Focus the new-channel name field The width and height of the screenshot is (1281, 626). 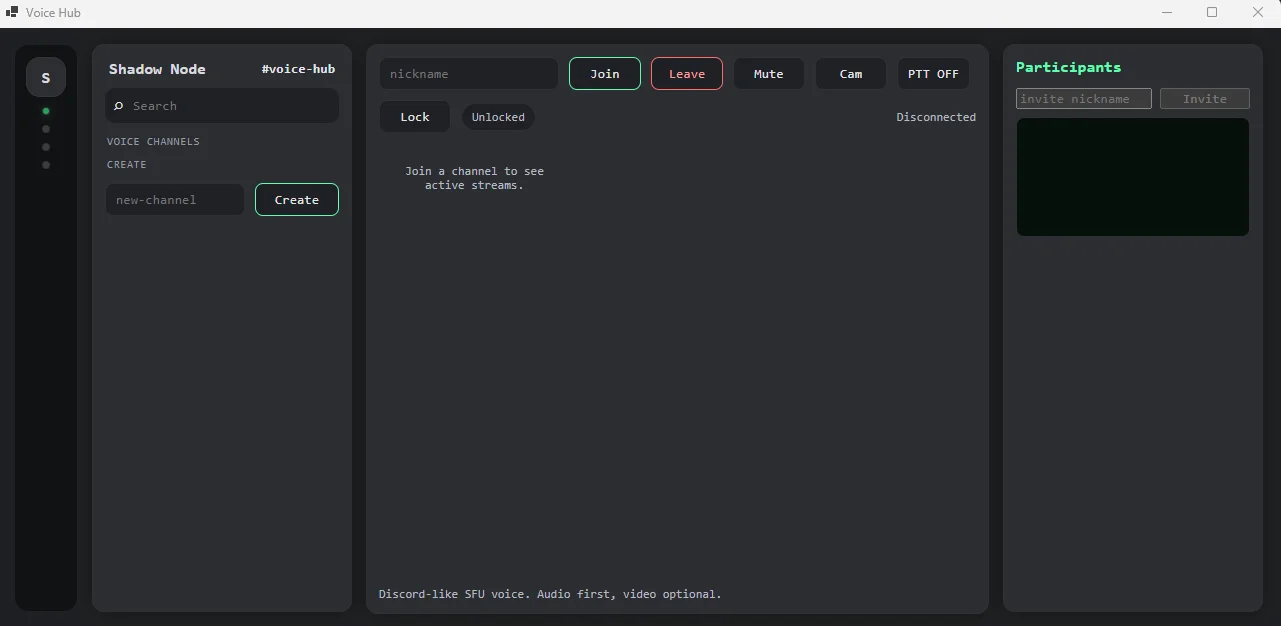coord(175,200)
